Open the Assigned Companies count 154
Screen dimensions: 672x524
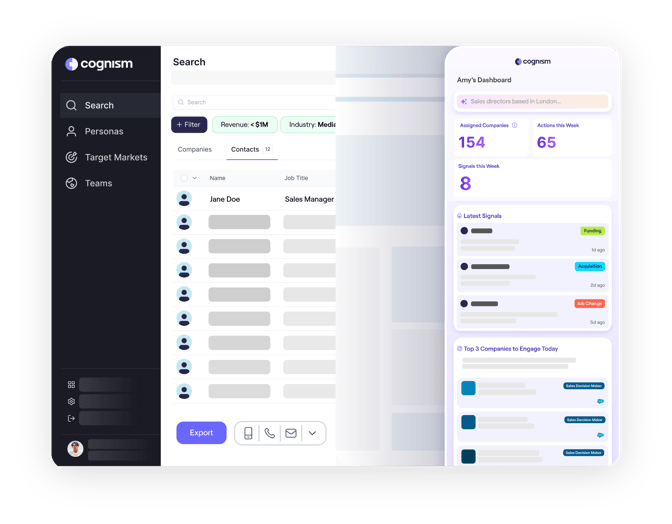[x=471, y=142]
